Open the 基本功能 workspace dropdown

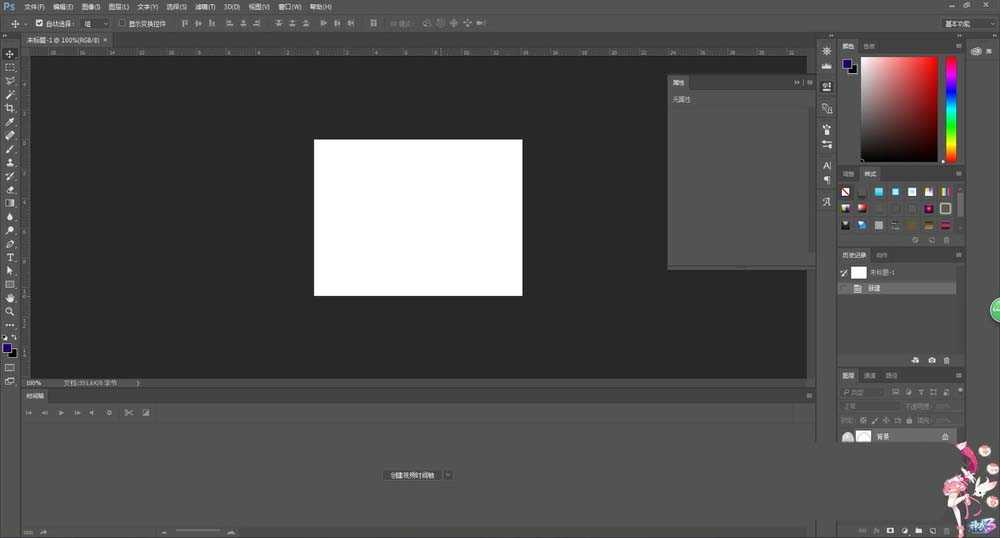(968, 22)
